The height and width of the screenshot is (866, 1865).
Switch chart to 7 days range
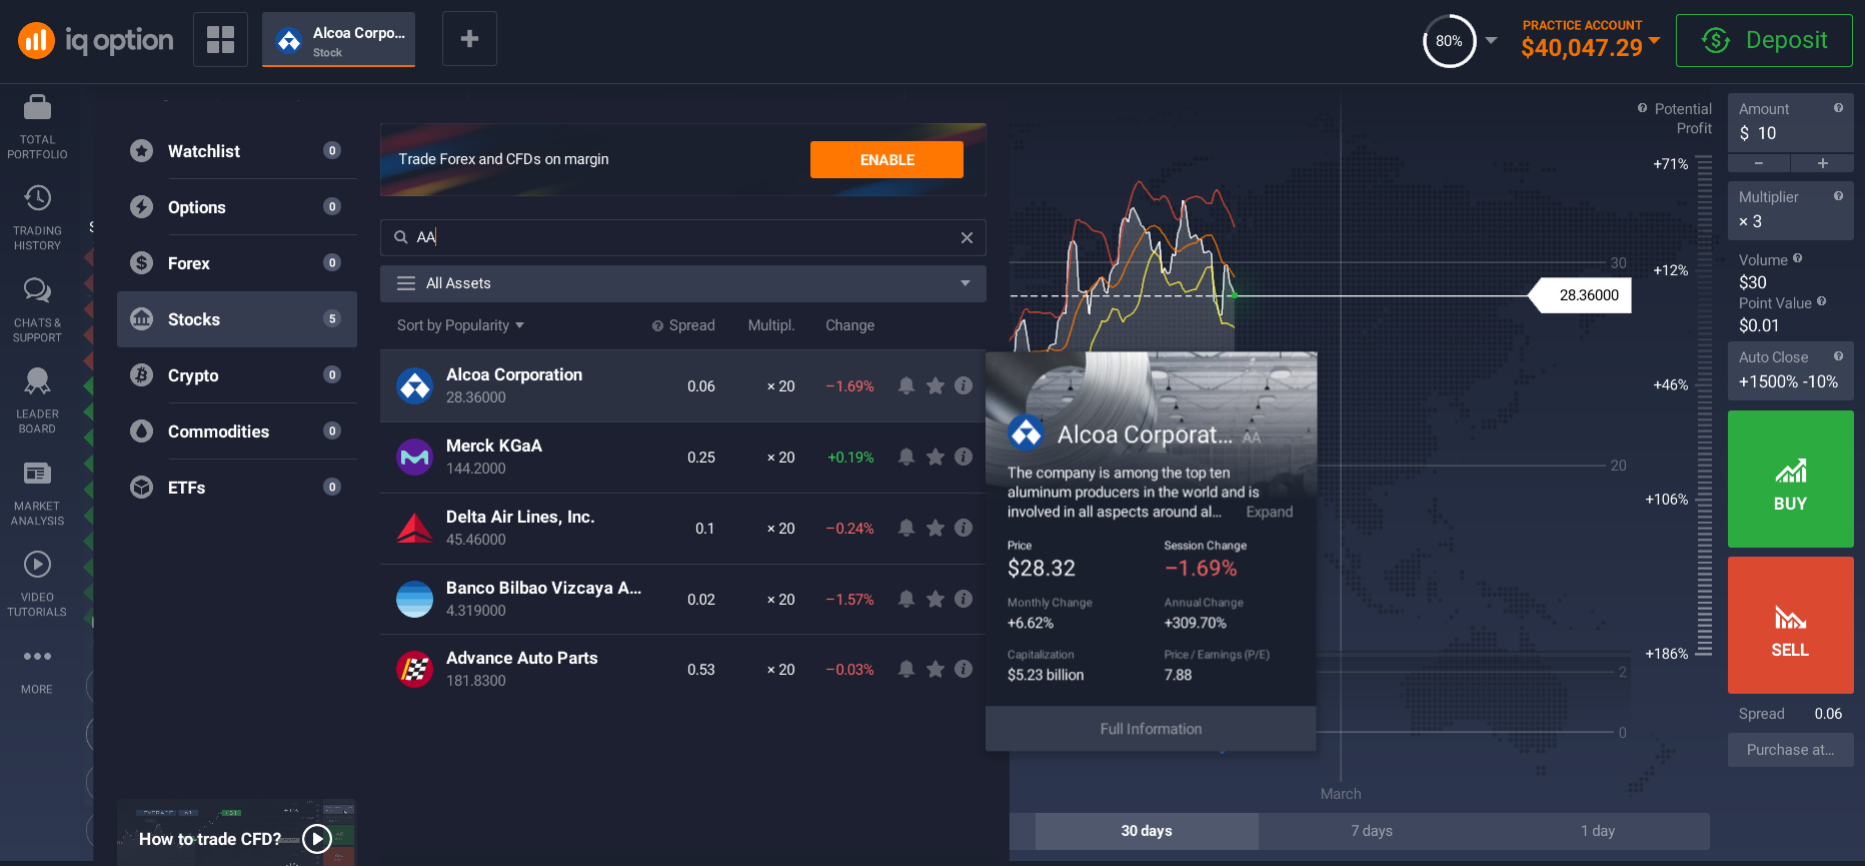pos(1371,831)
